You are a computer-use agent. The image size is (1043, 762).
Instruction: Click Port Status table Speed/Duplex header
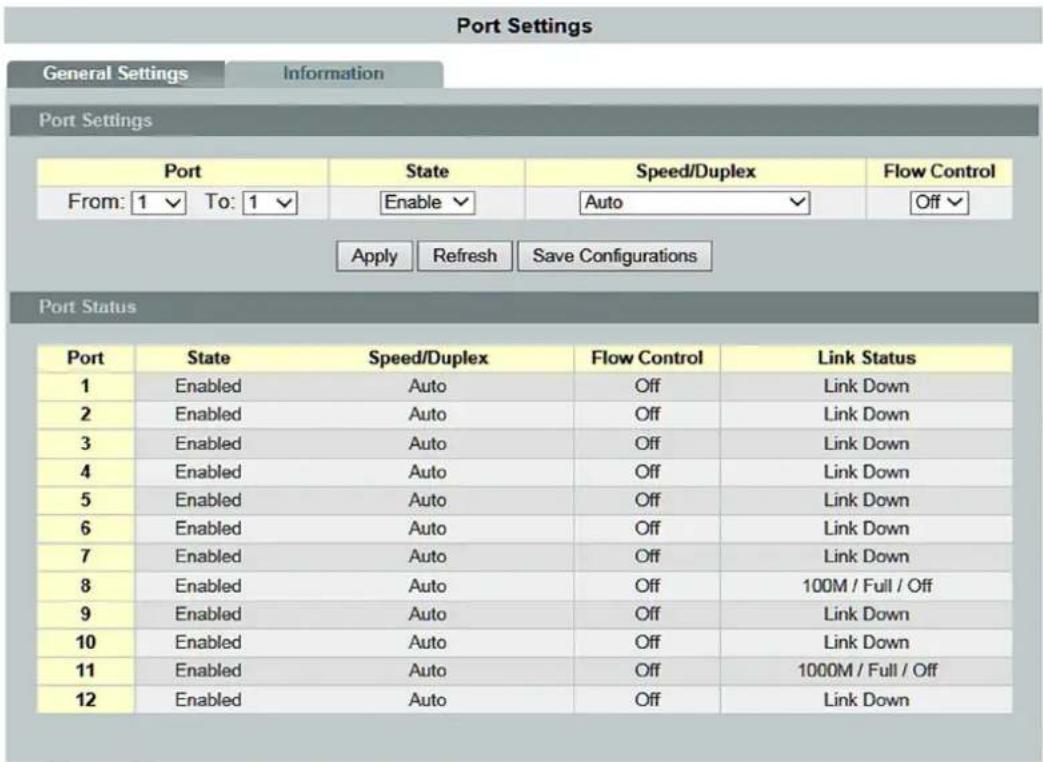tap(428, 358)
